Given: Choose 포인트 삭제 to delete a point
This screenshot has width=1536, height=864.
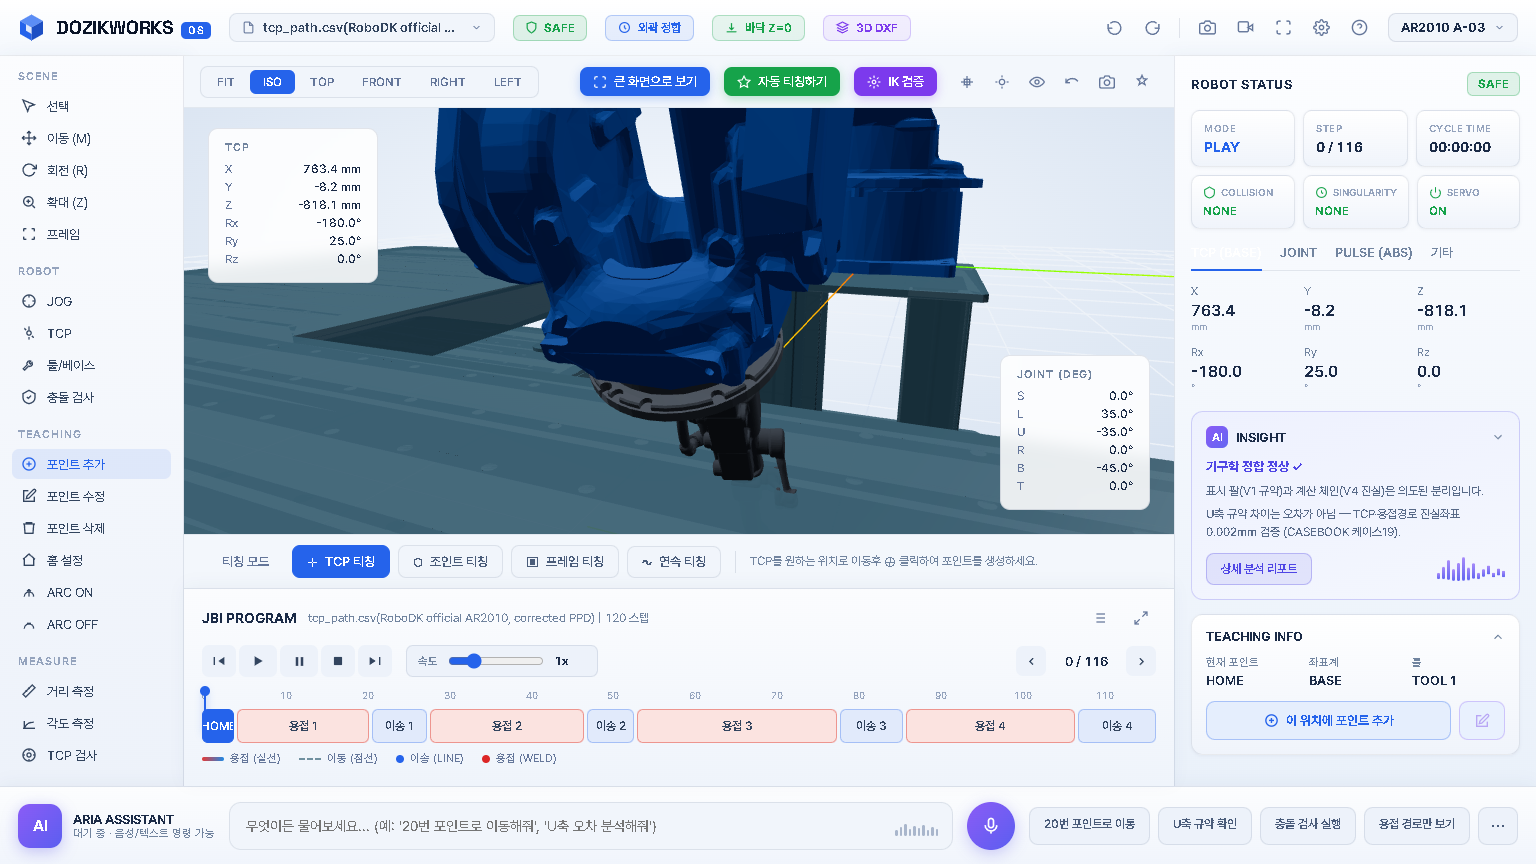Looking at the screenshot, I should (91, 528).
